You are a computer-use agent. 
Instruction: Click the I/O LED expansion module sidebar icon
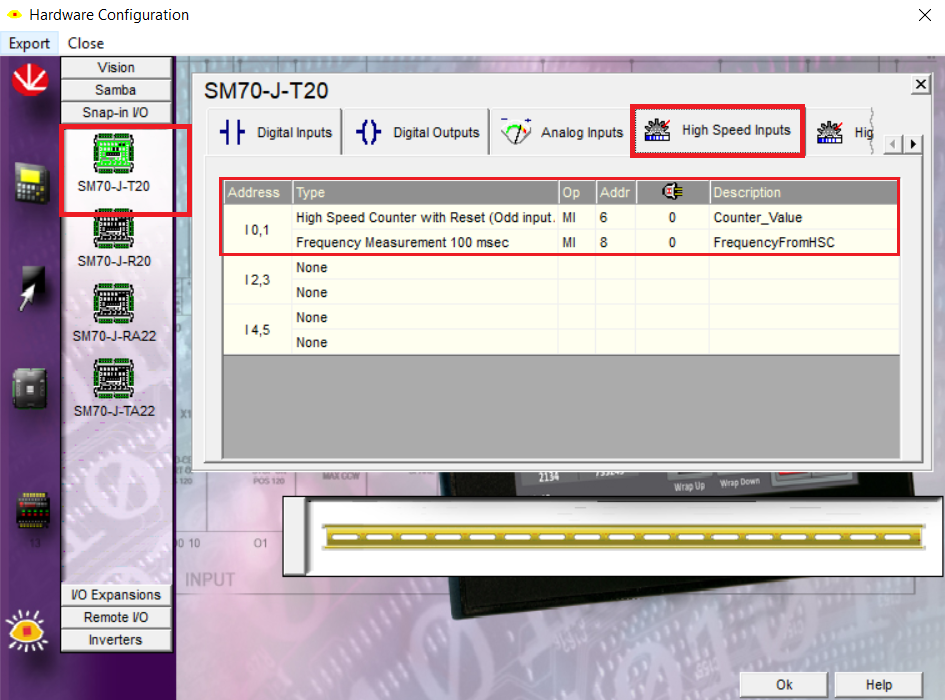pos(33,510)
